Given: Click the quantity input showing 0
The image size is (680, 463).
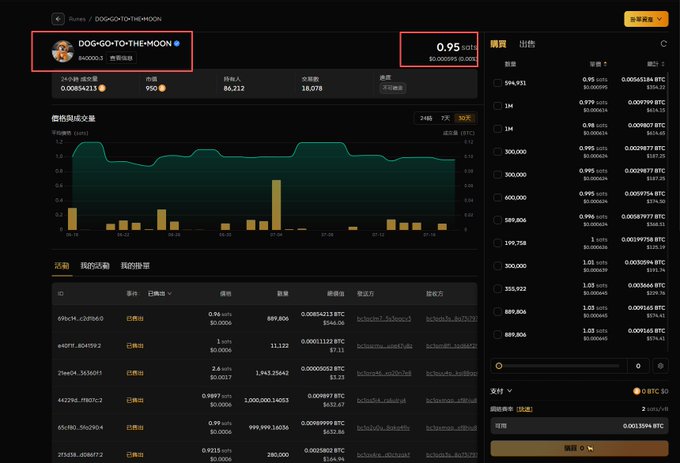Looking at the screenshot, I should (638, 366).
